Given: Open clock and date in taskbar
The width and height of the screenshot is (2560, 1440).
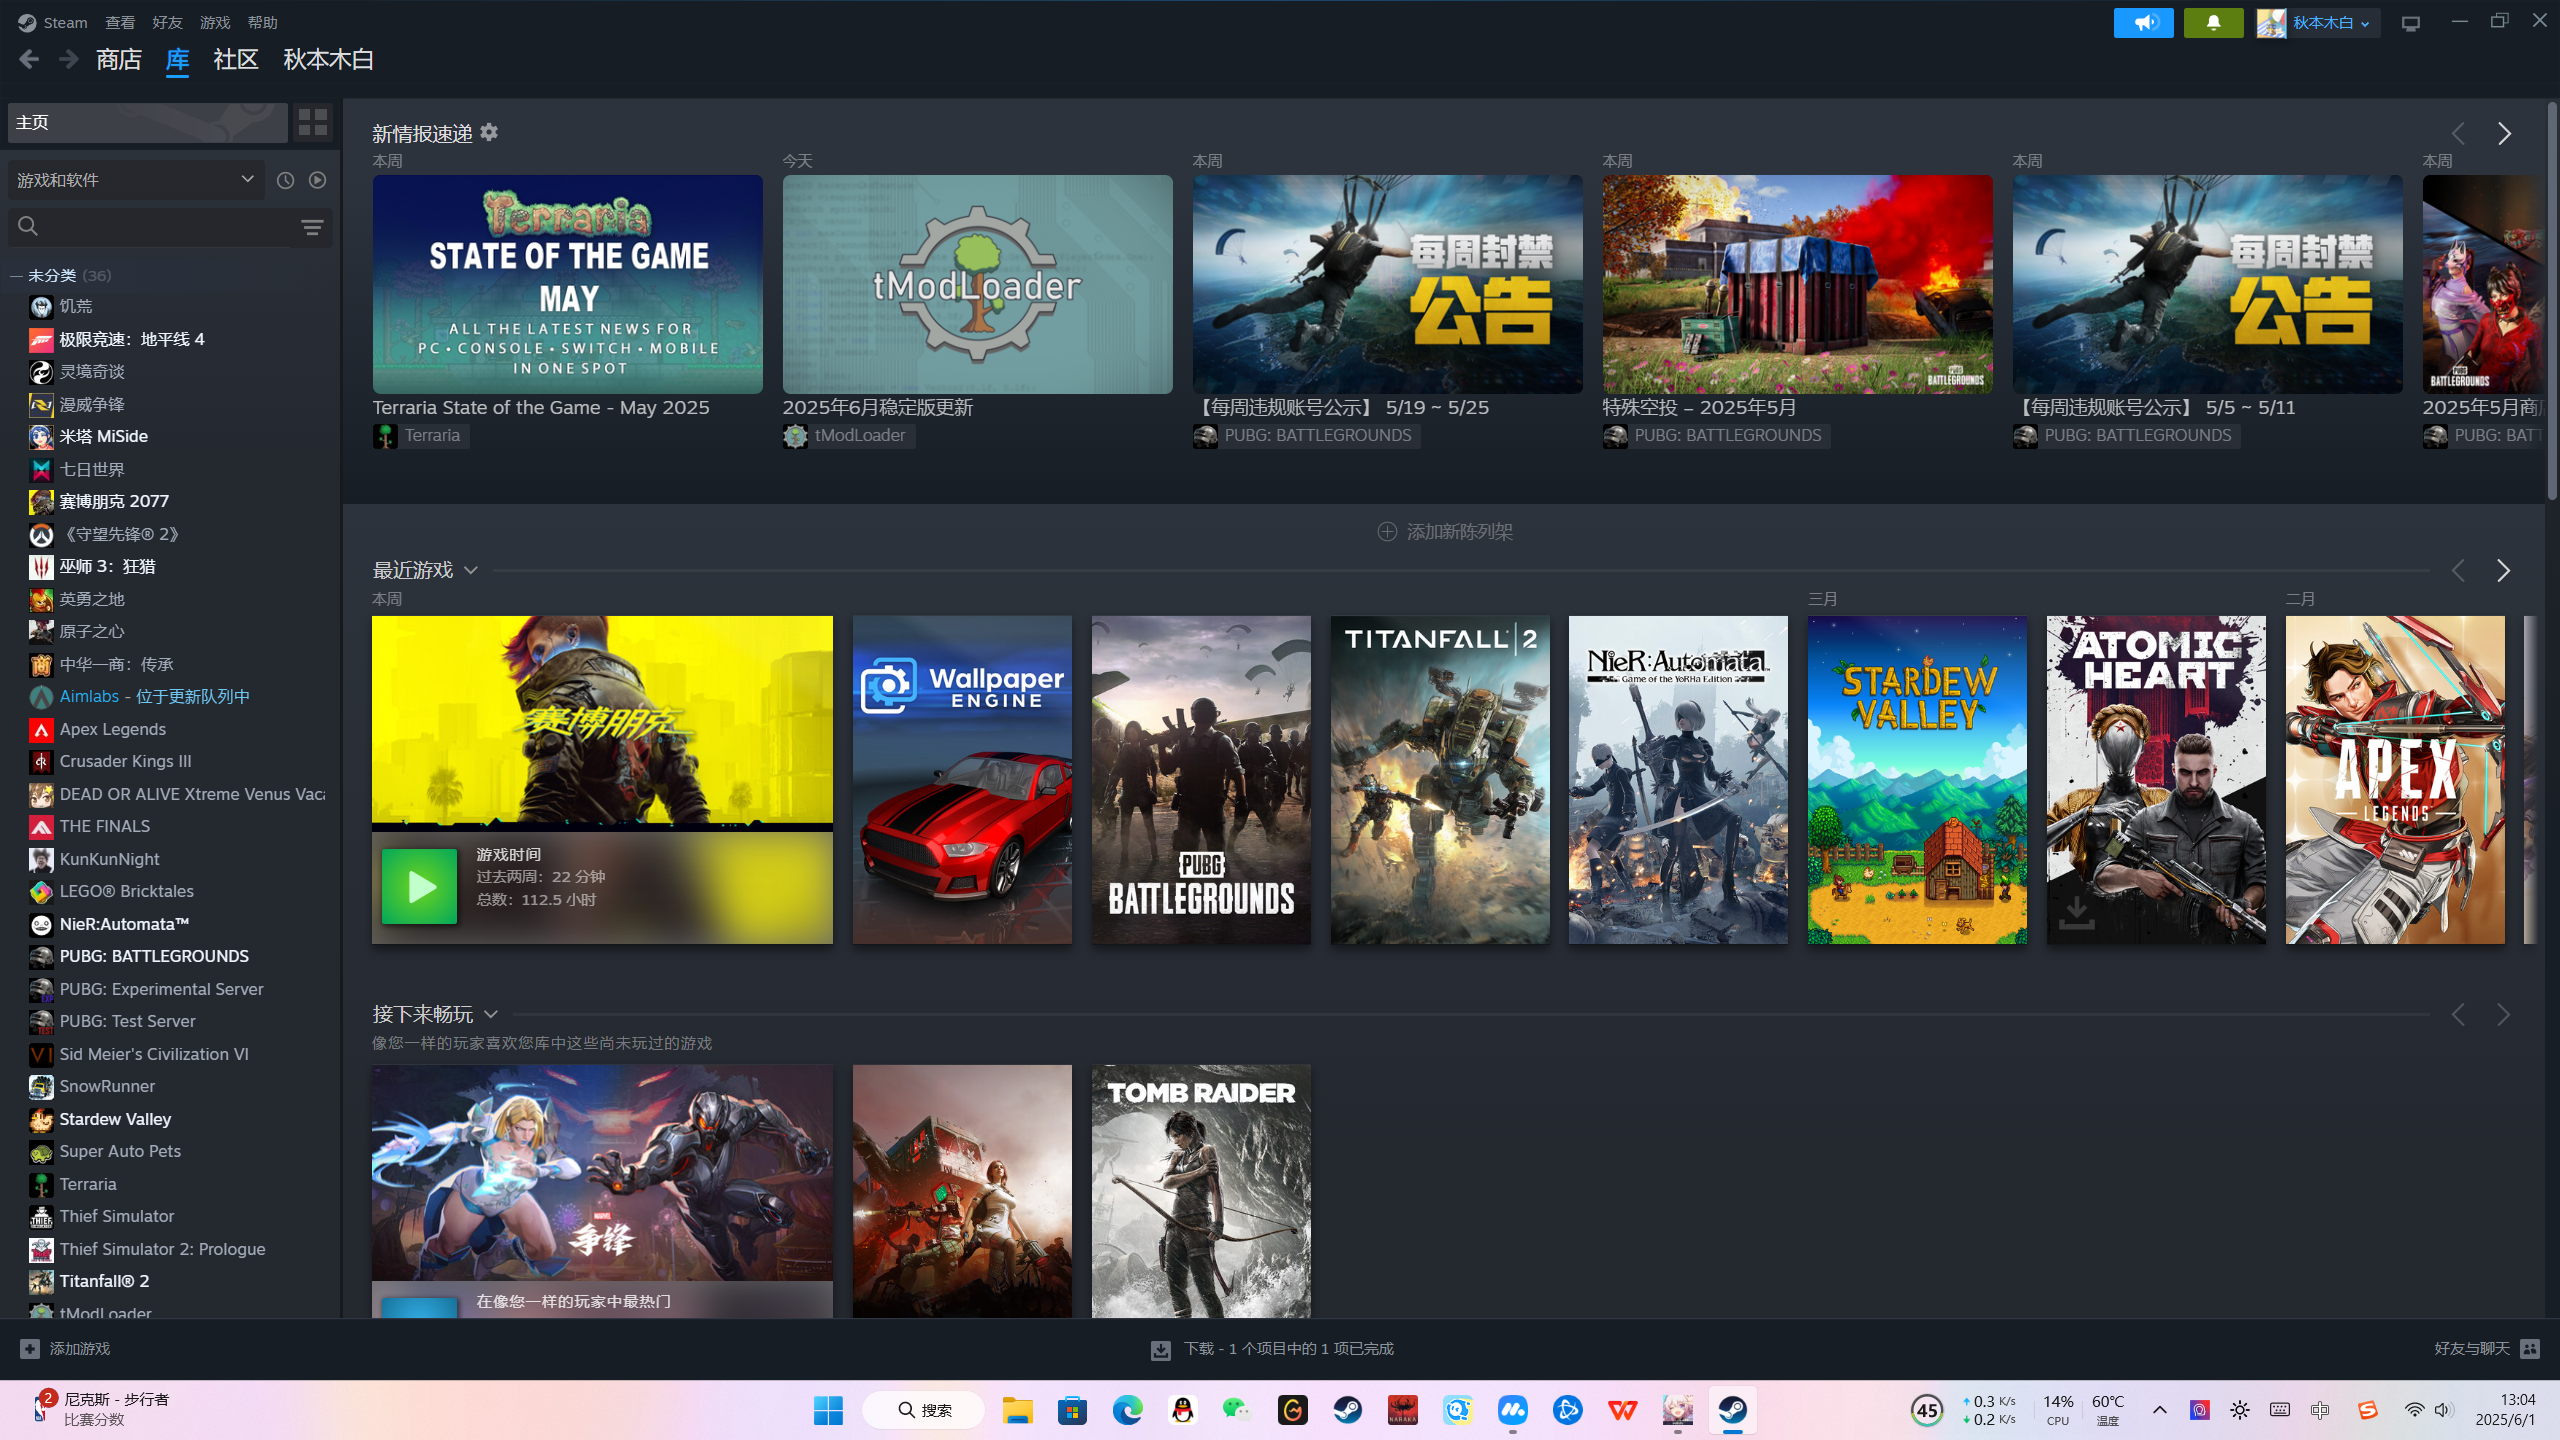Looking at the screenshot, I should [2506, 1410].
